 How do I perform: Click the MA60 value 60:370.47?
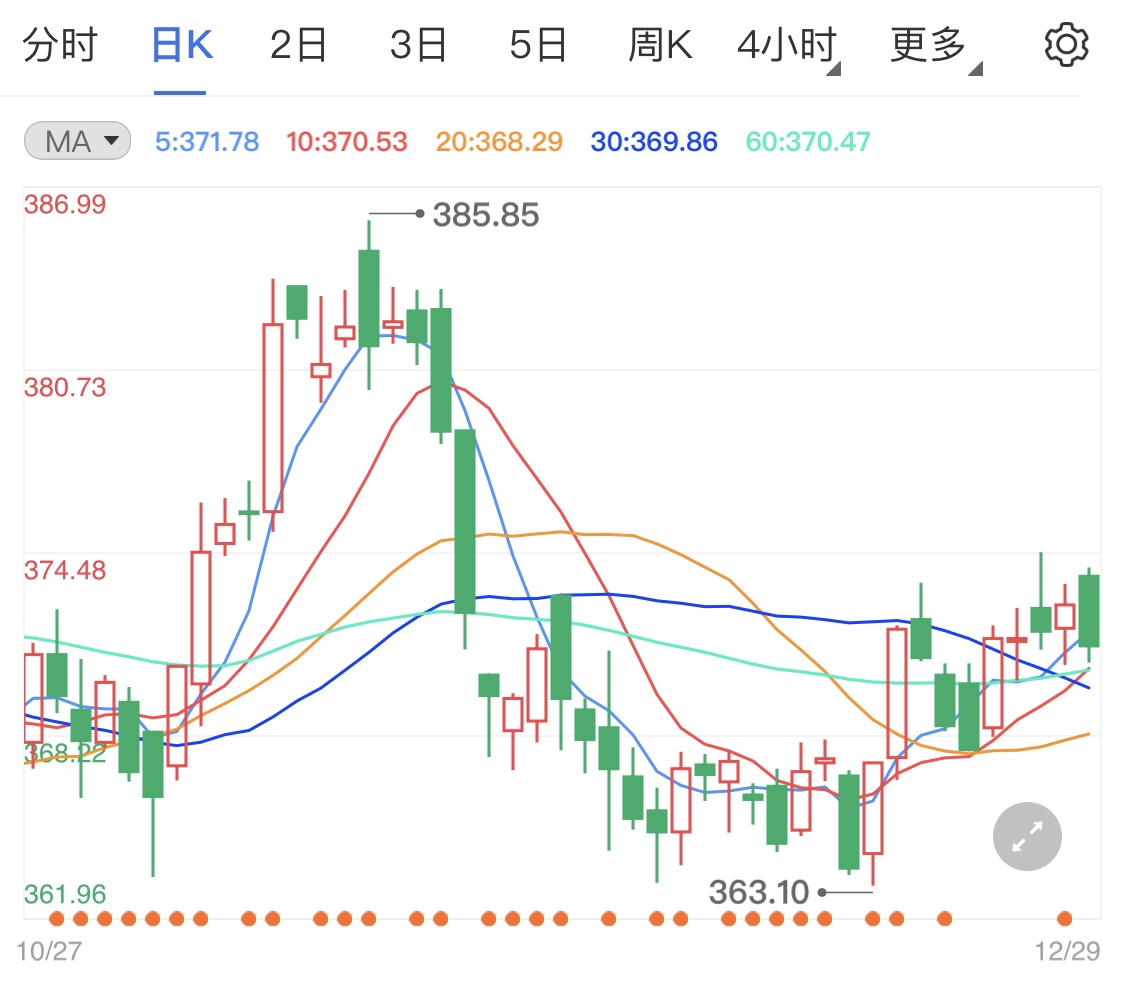coord(808,141)
